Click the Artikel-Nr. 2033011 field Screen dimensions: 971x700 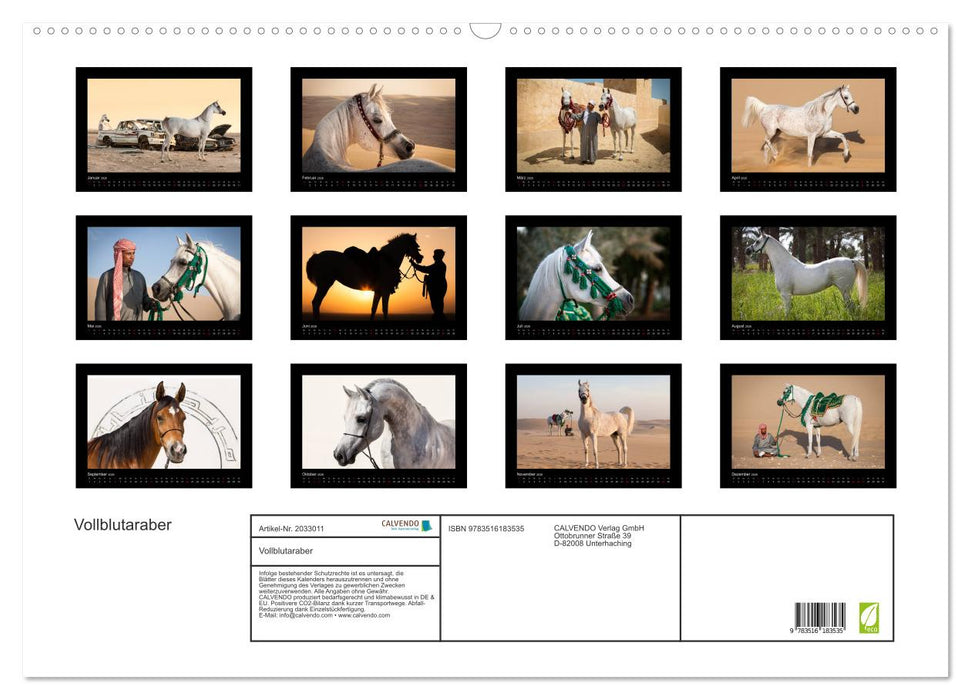pyautogui.click(x=291, y=528)
